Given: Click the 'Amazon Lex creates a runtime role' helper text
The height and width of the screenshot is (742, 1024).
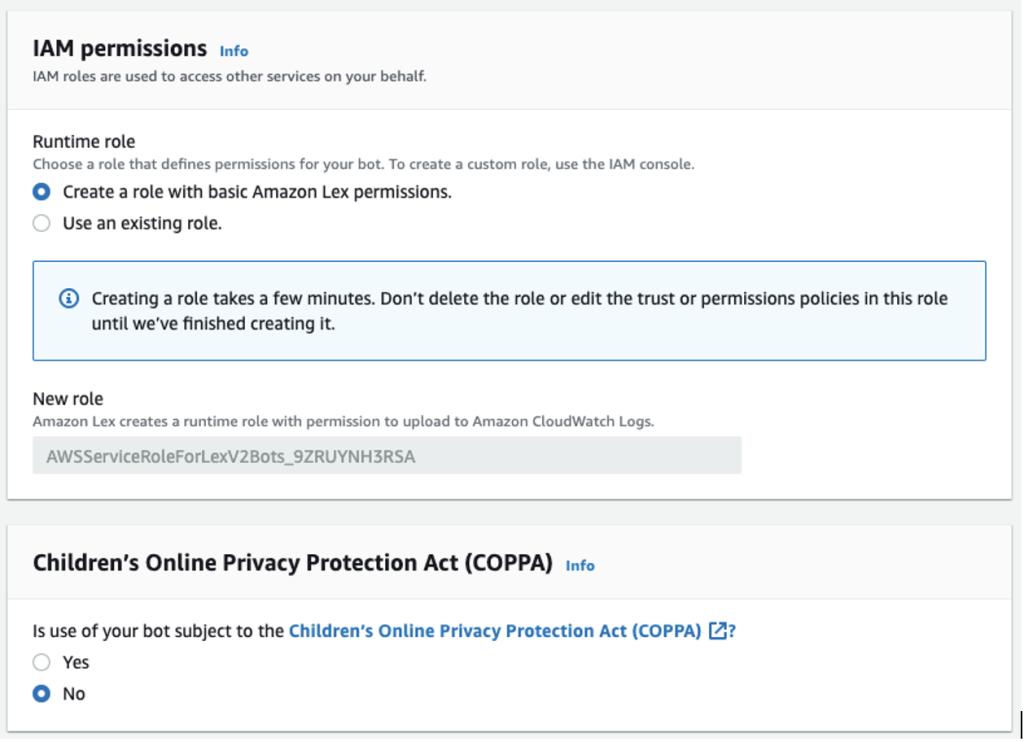Looking at the screenshot, I should pos(343,421).
